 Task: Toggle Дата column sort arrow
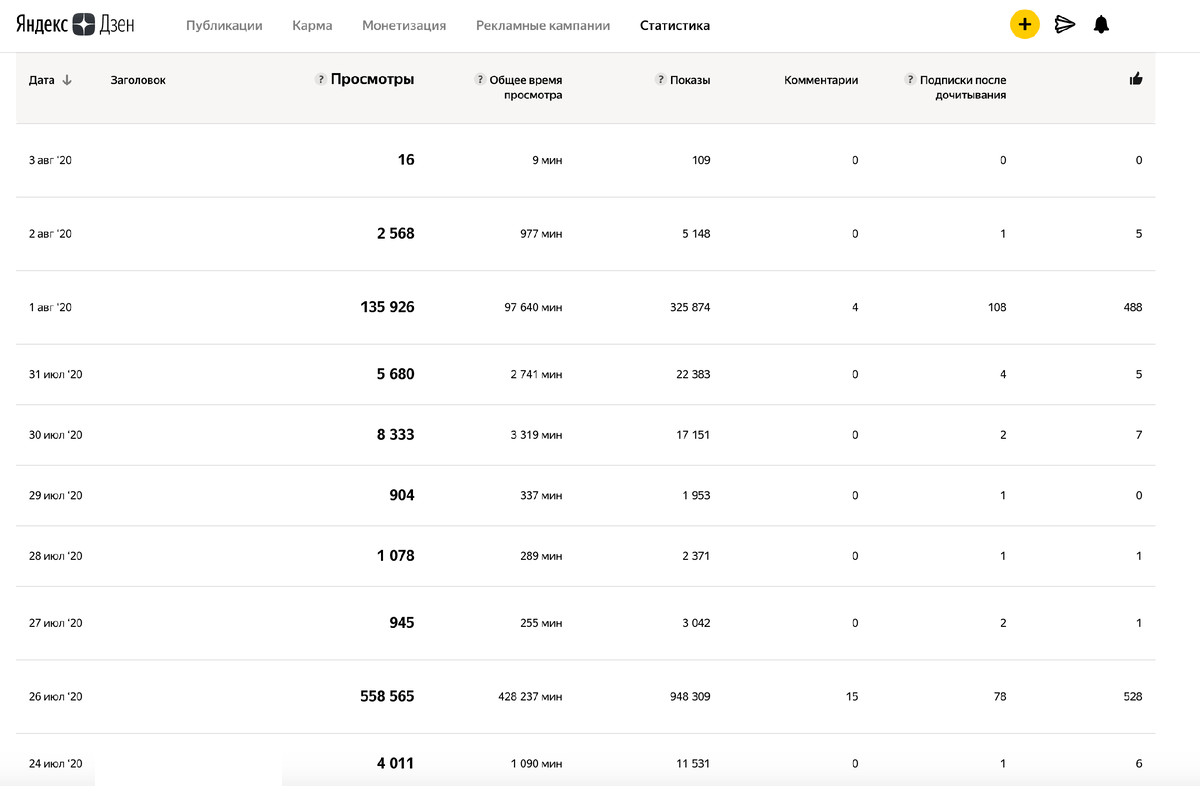(x=67, y=80)
